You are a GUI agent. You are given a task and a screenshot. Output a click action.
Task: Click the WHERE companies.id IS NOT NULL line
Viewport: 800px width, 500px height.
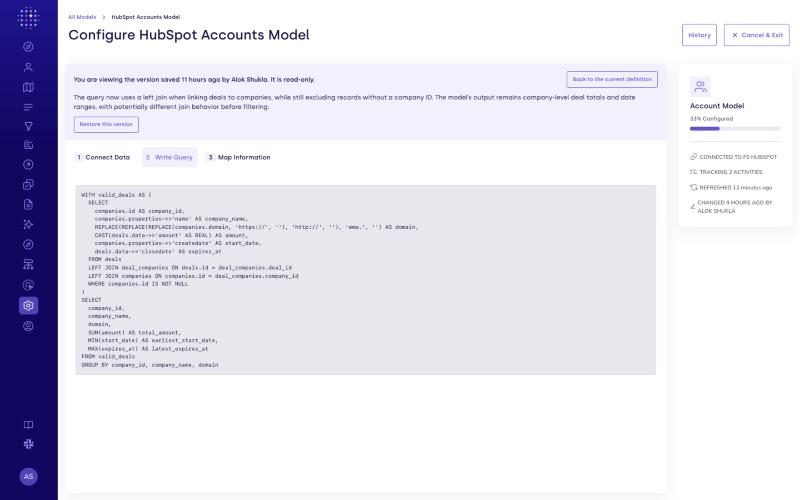[x=138, y=284]
